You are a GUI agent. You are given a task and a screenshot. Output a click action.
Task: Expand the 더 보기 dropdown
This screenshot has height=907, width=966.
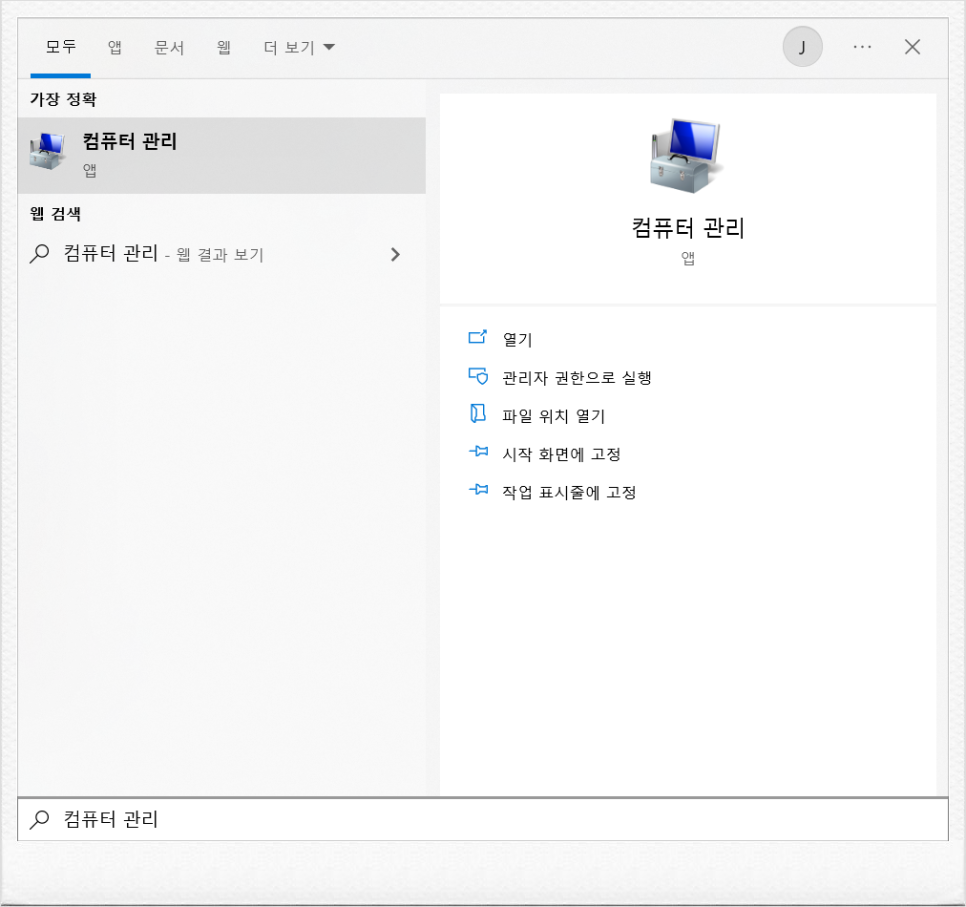(299, 47)
